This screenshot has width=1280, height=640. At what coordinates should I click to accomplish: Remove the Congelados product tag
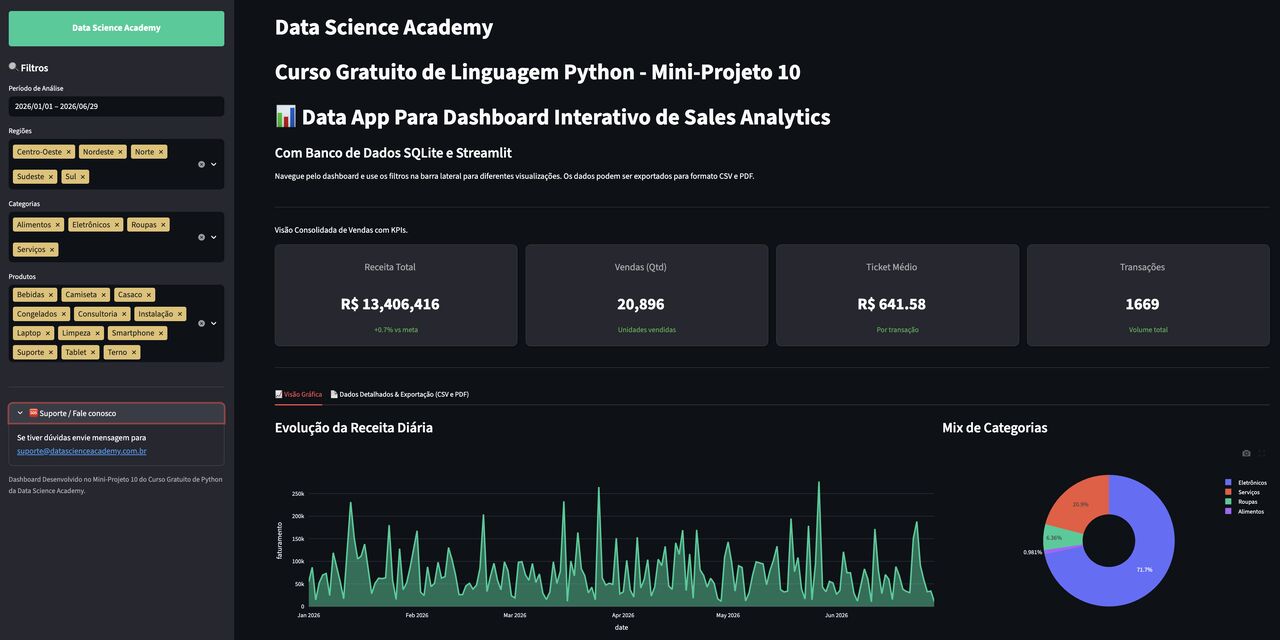coord(63,314)
